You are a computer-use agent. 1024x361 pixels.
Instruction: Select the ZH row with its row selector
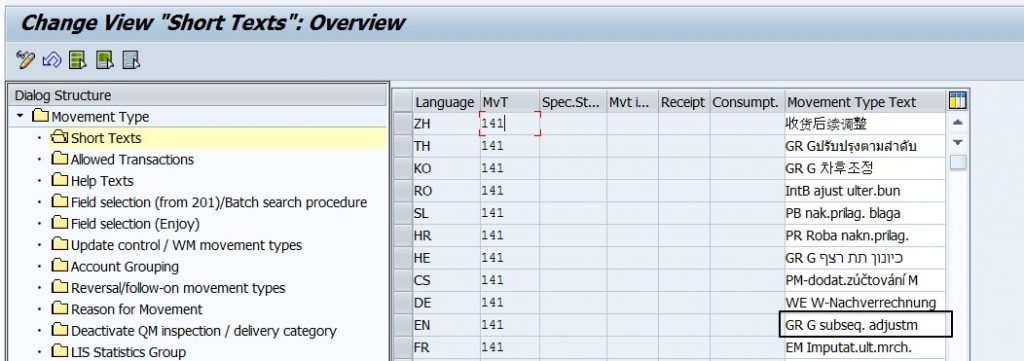(x=403, y=123)
